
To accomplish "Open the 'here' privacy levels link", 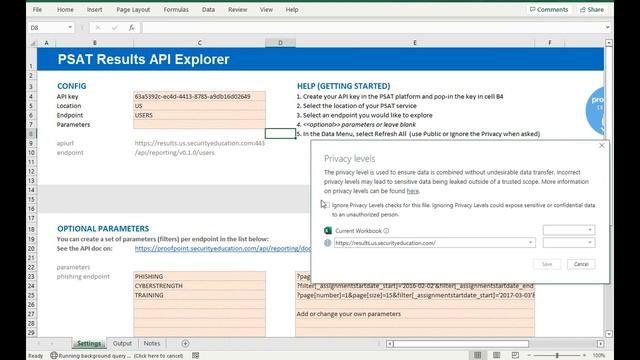I will [413, 191].
